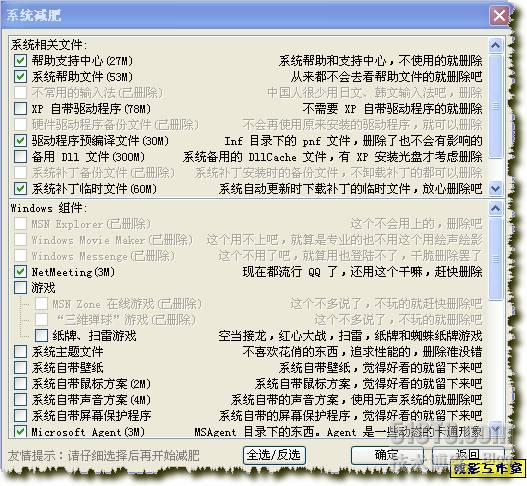Tick the 游戏 parent checkbox

click(20, 288)
